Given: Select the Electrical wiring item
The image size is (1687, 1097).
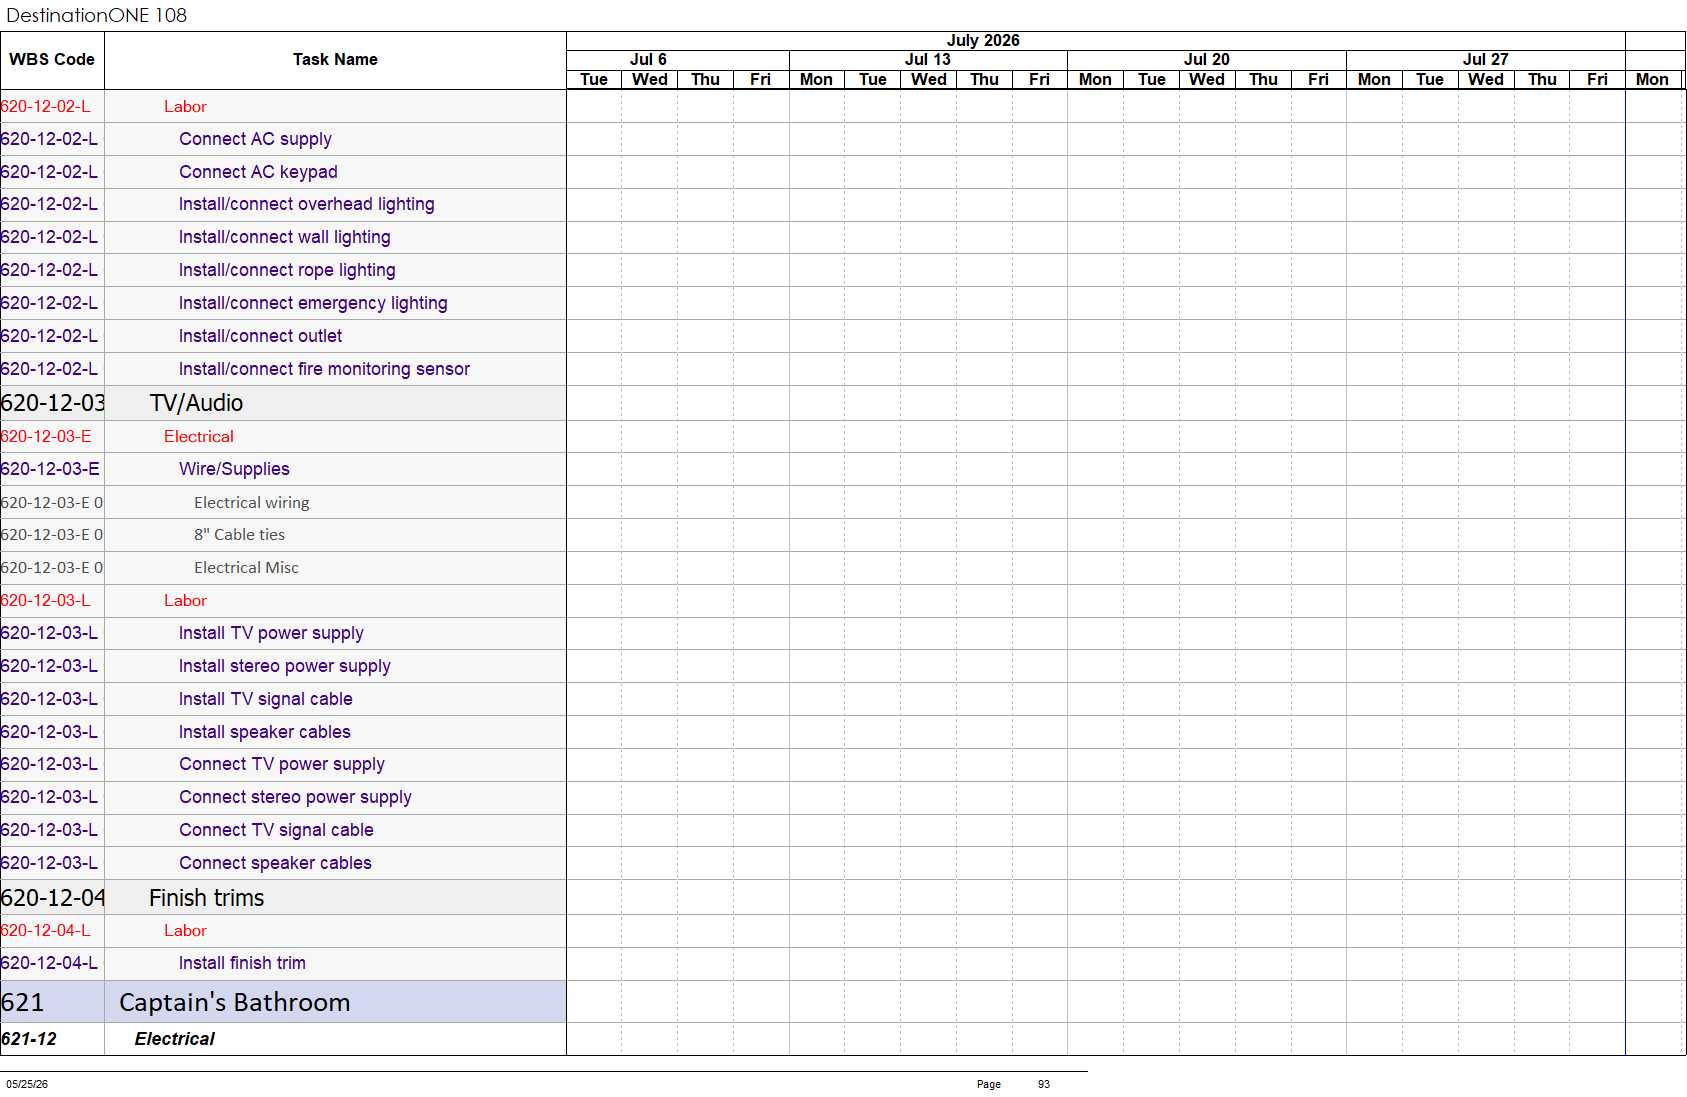Looking at the screenshot, I should click(252, 502).
